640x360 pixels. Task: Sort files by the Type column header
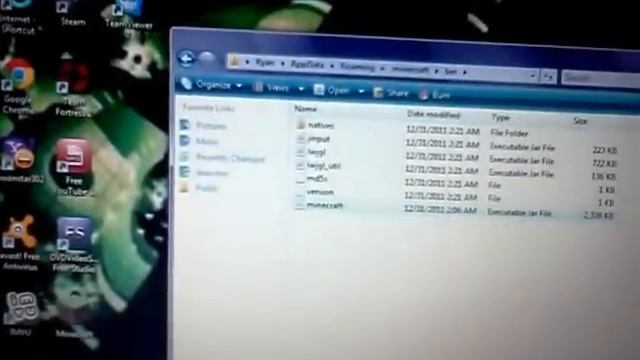tap(501, 118)
